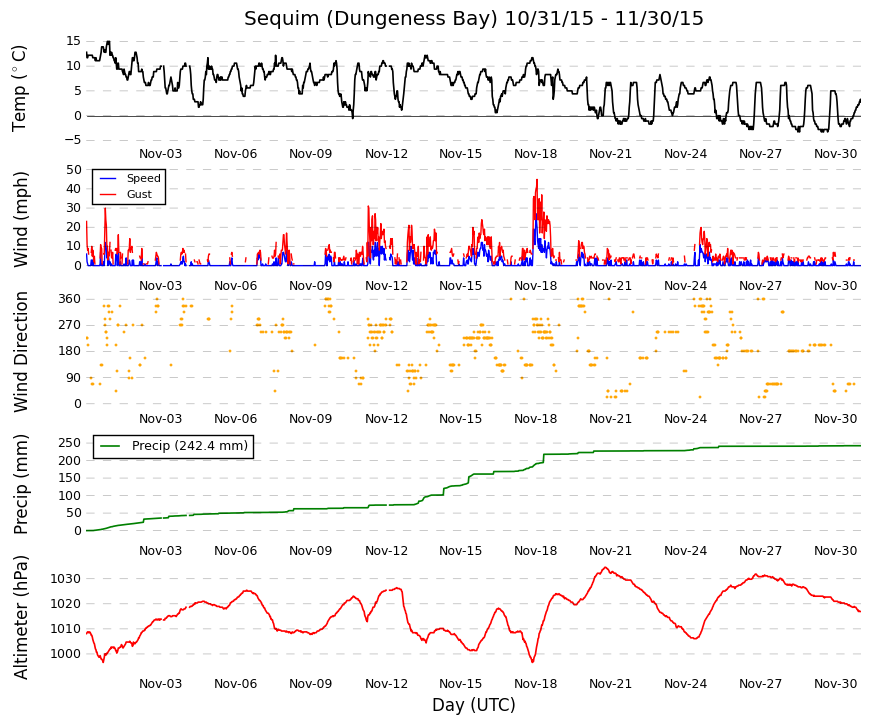Click the Speed legend entry in wind chart
871x725 pixels.
[143, 178]
